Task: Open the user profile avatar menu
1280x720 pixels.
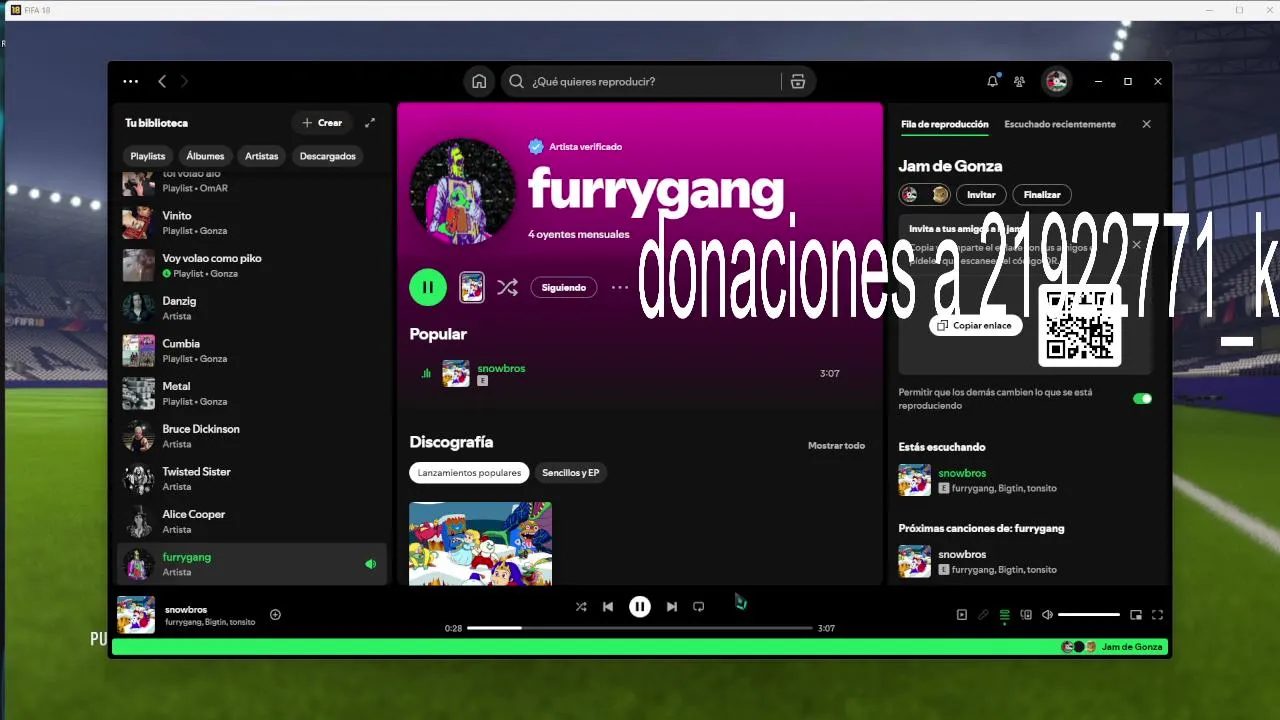Action: coord(1056,82)
